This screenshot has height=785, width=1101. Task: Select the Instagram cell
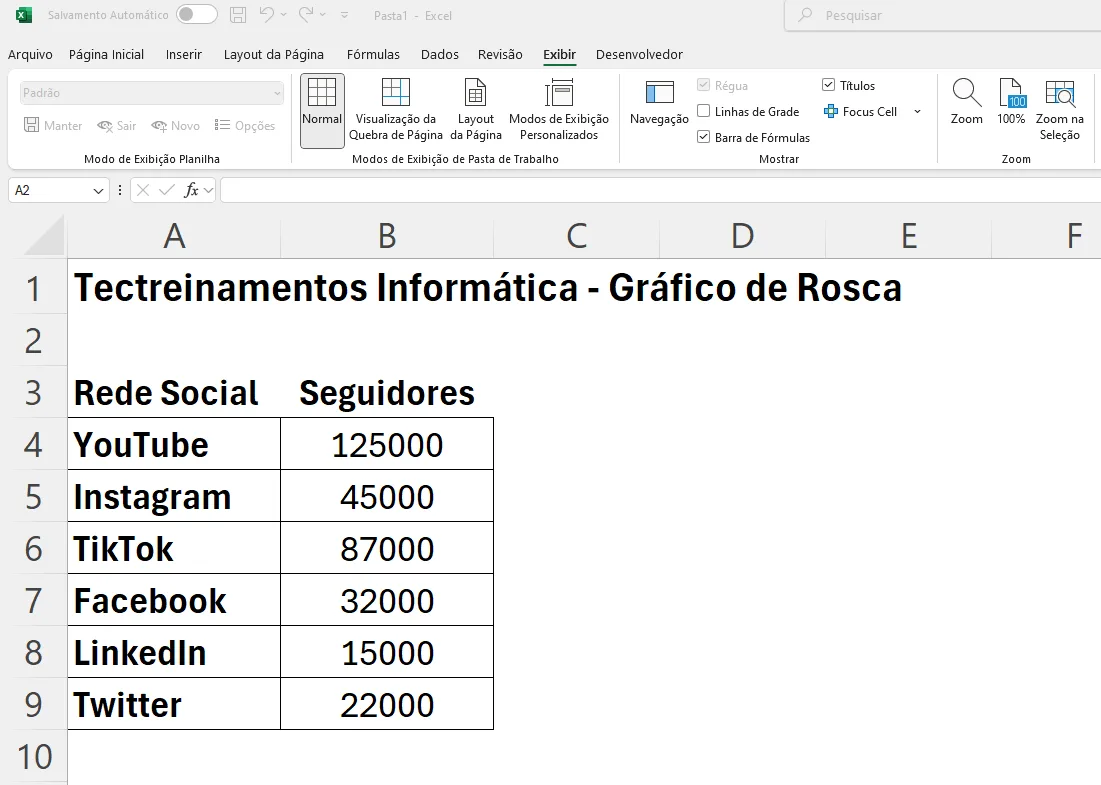(x=174, y=496)
